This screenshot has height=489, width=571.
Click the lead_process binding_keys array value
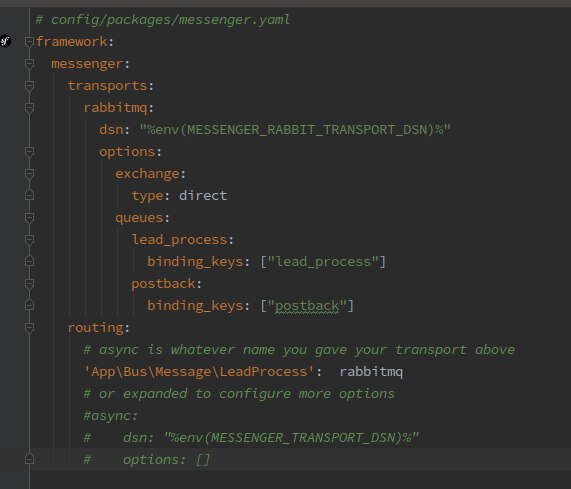pos(323,262)
